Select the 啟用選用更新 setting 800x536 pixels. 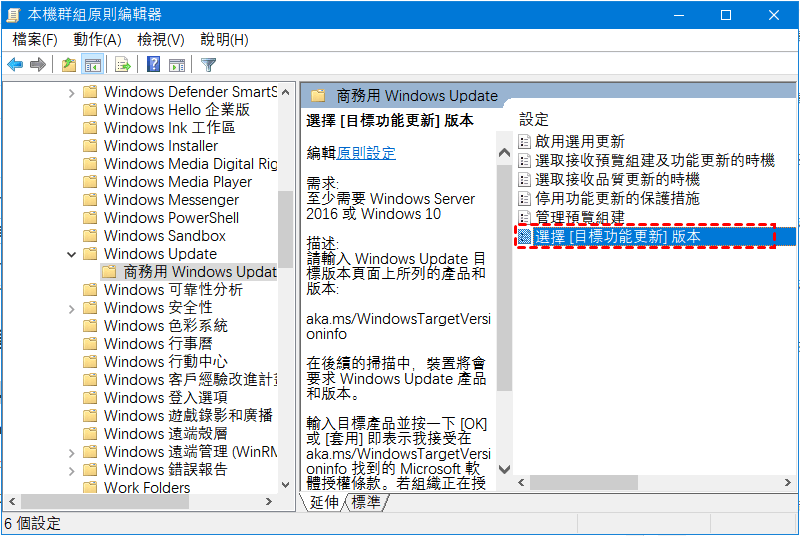tap(580, 141)
